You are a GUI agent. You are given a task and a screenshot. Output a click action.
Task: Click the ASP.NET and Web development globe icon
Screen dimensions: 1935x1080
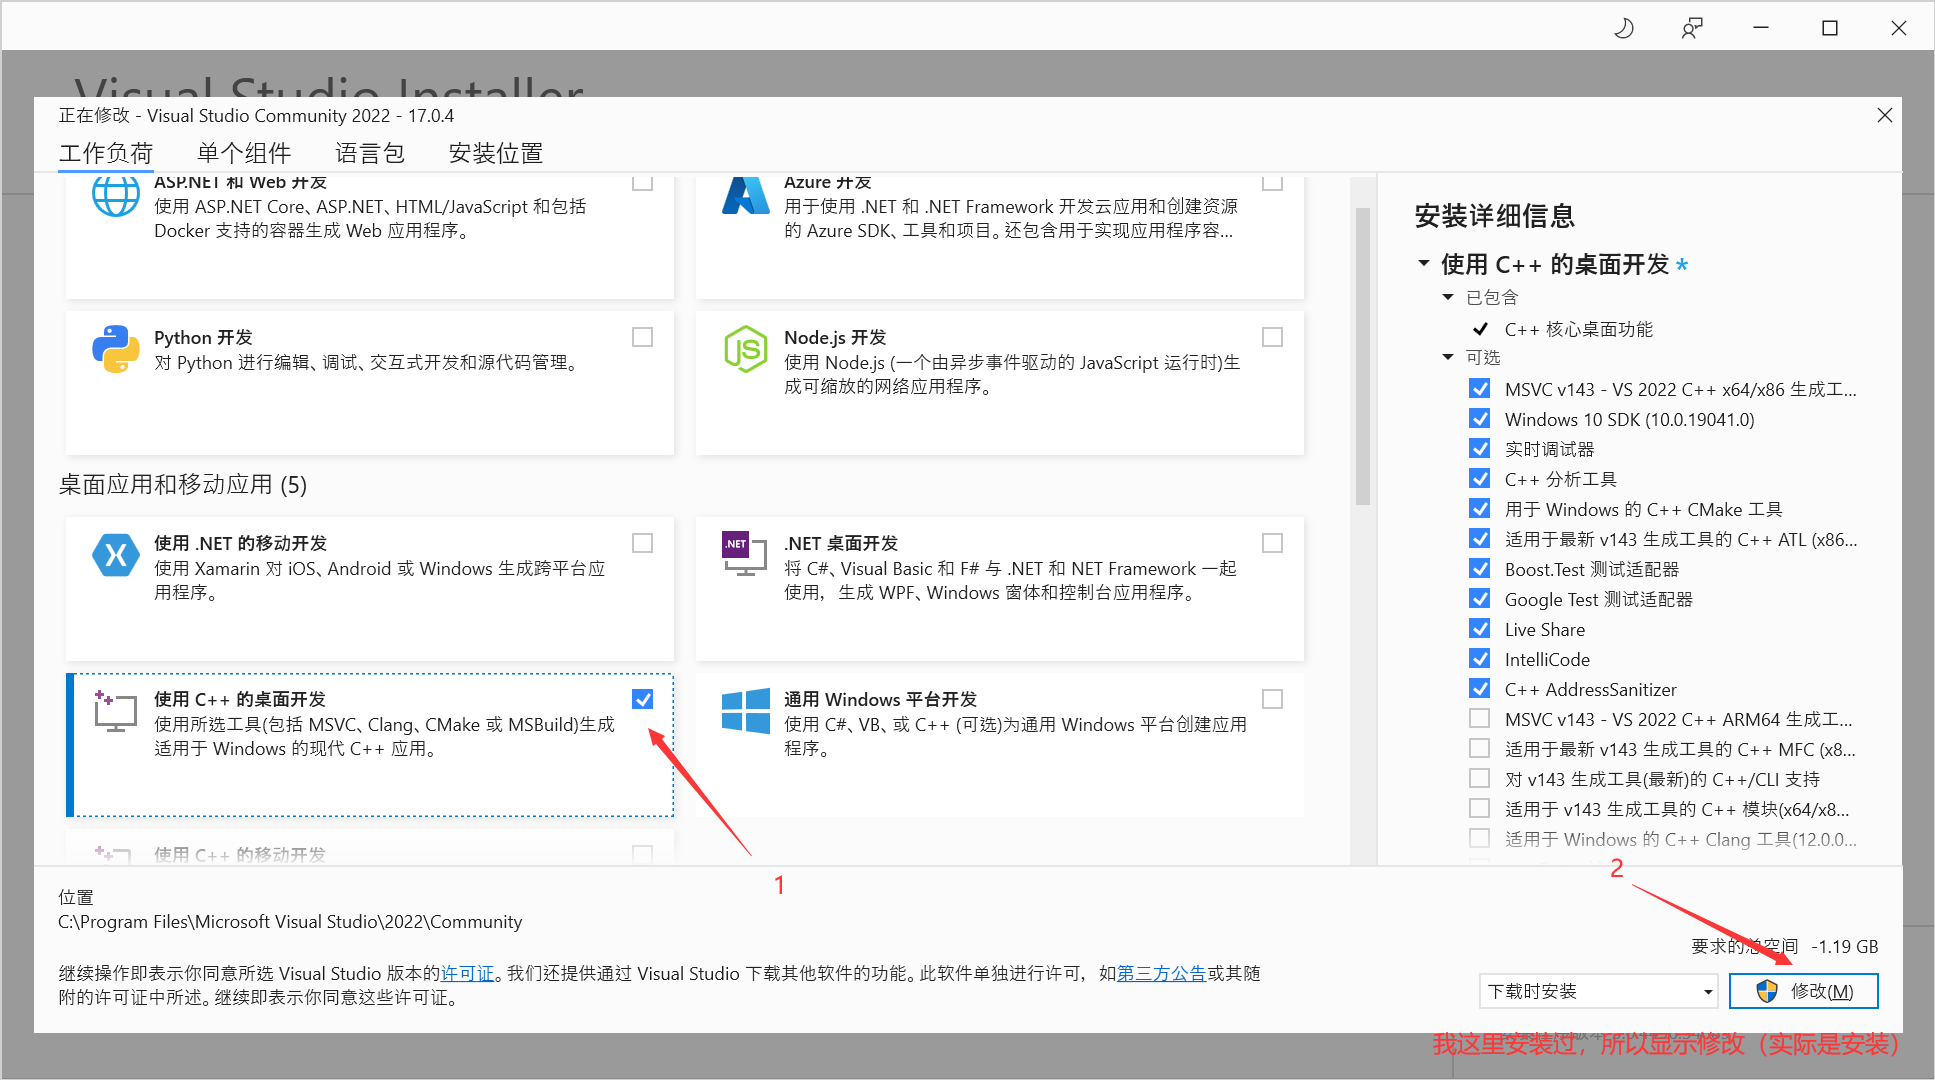click(116, 196)
